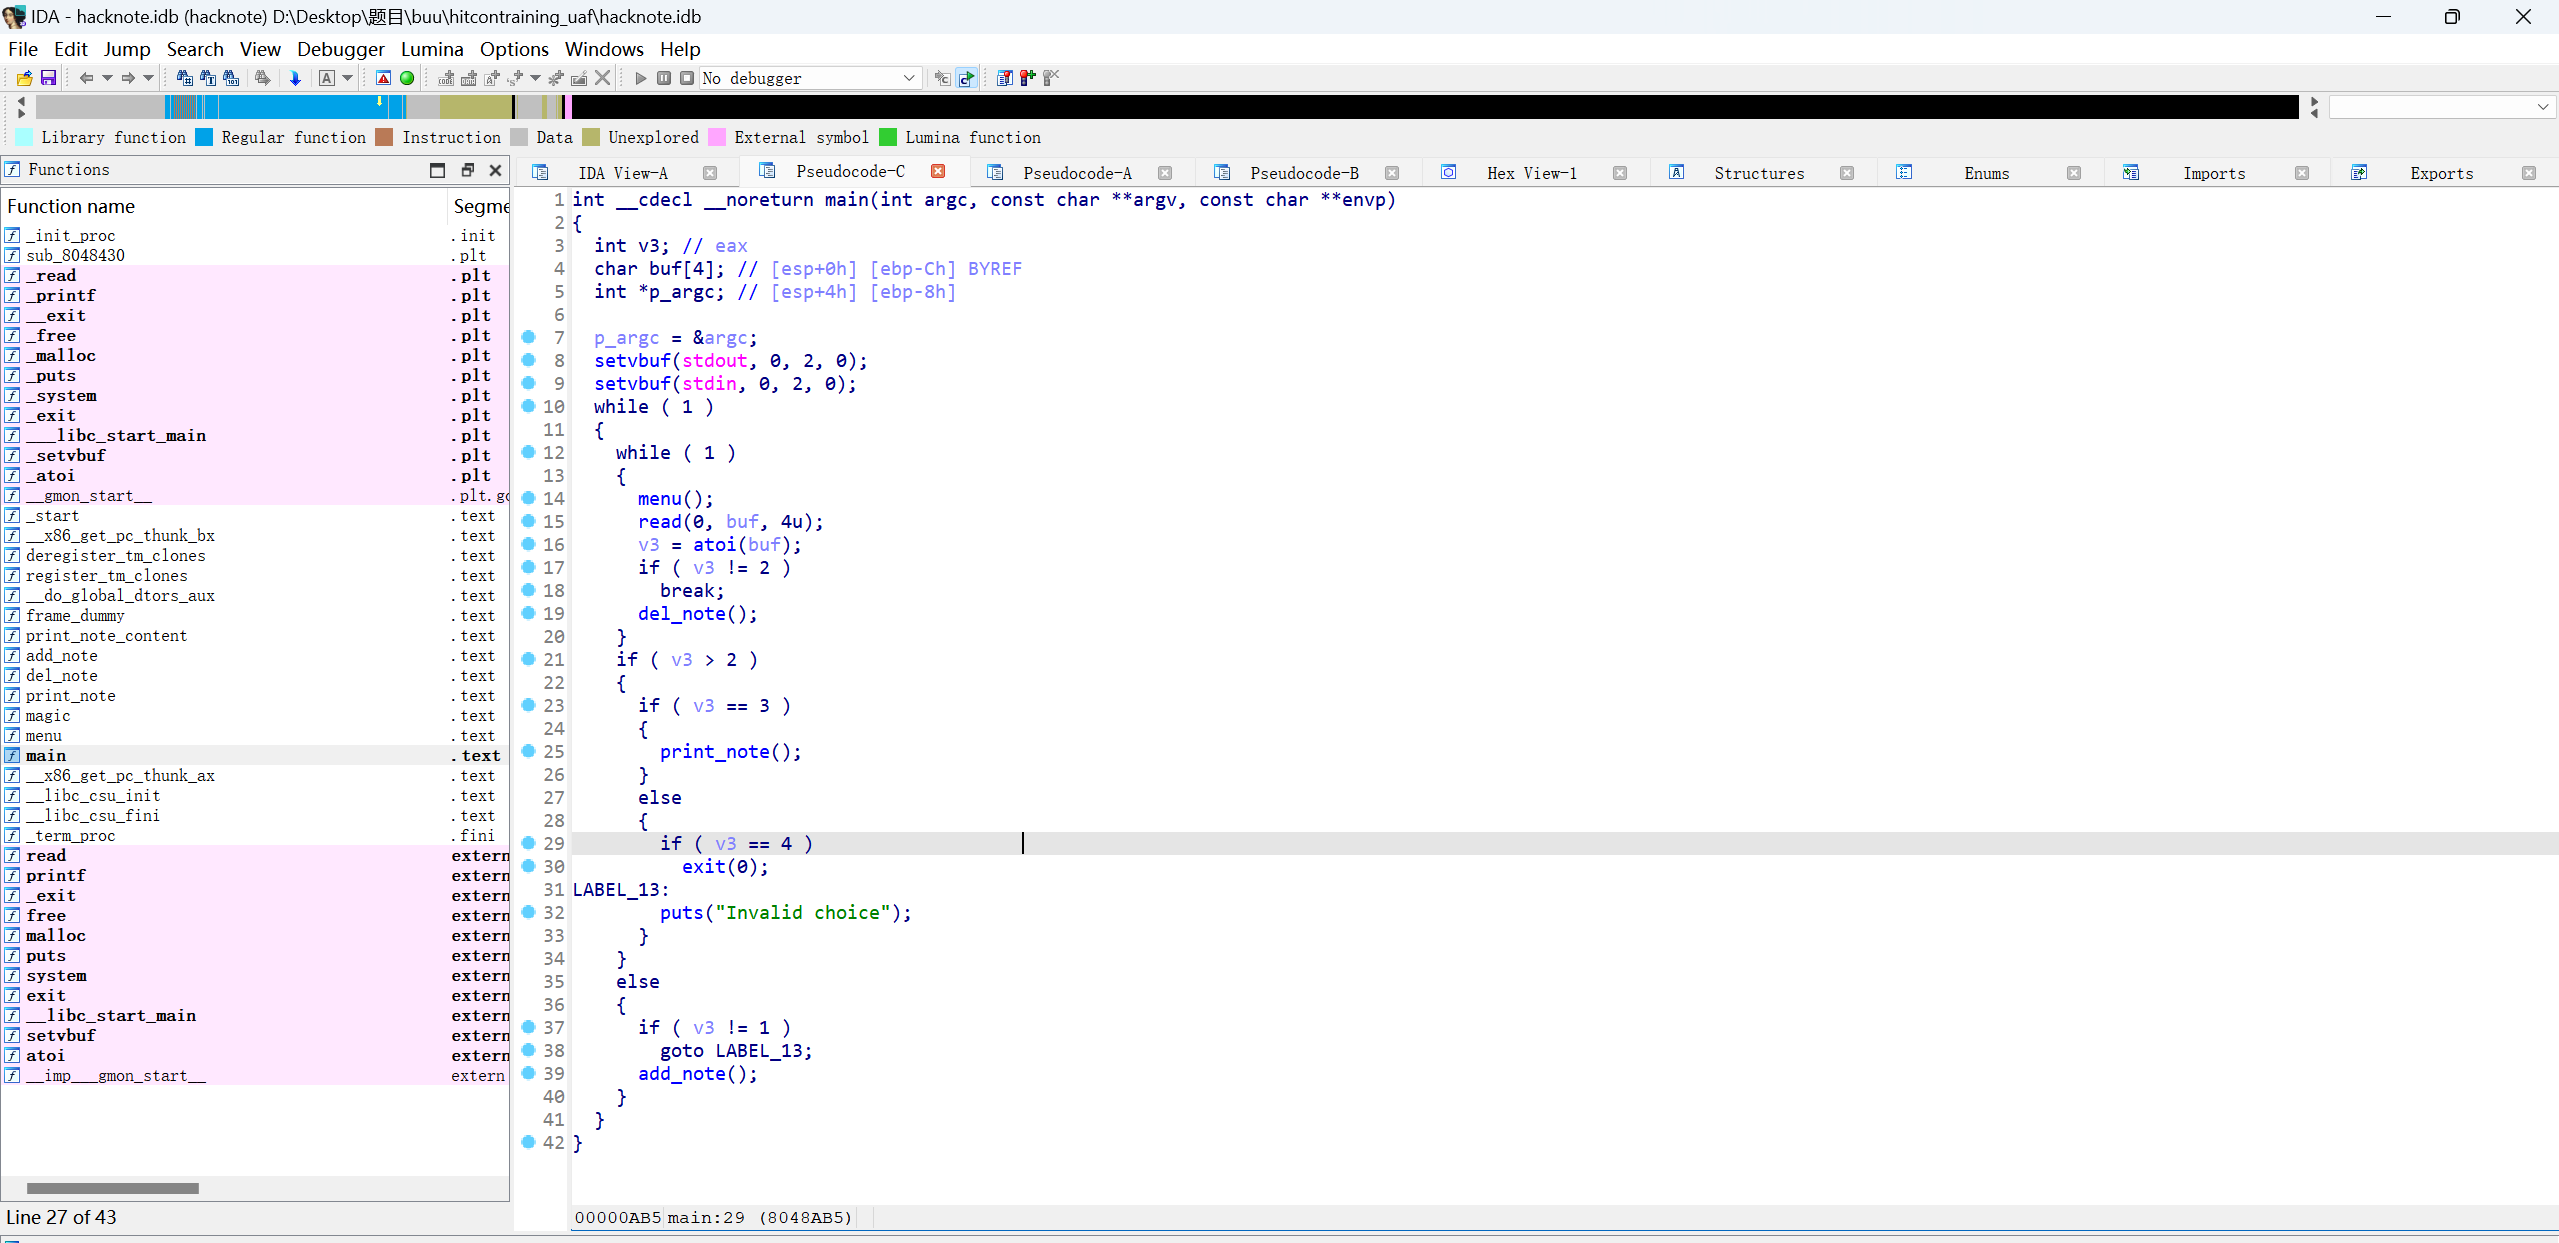This screenshot has width=2559, height=1243.
Task: Open the Lumina menu
Action: 432,49
